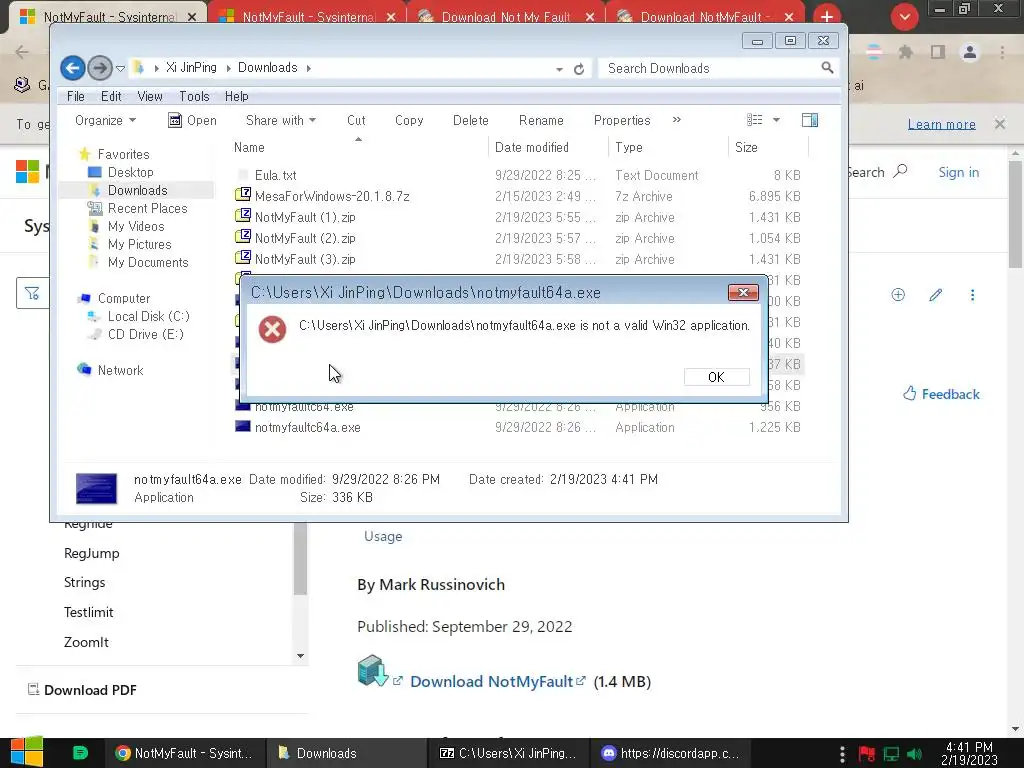Toggle the preview pane

[x=810, y=120]
